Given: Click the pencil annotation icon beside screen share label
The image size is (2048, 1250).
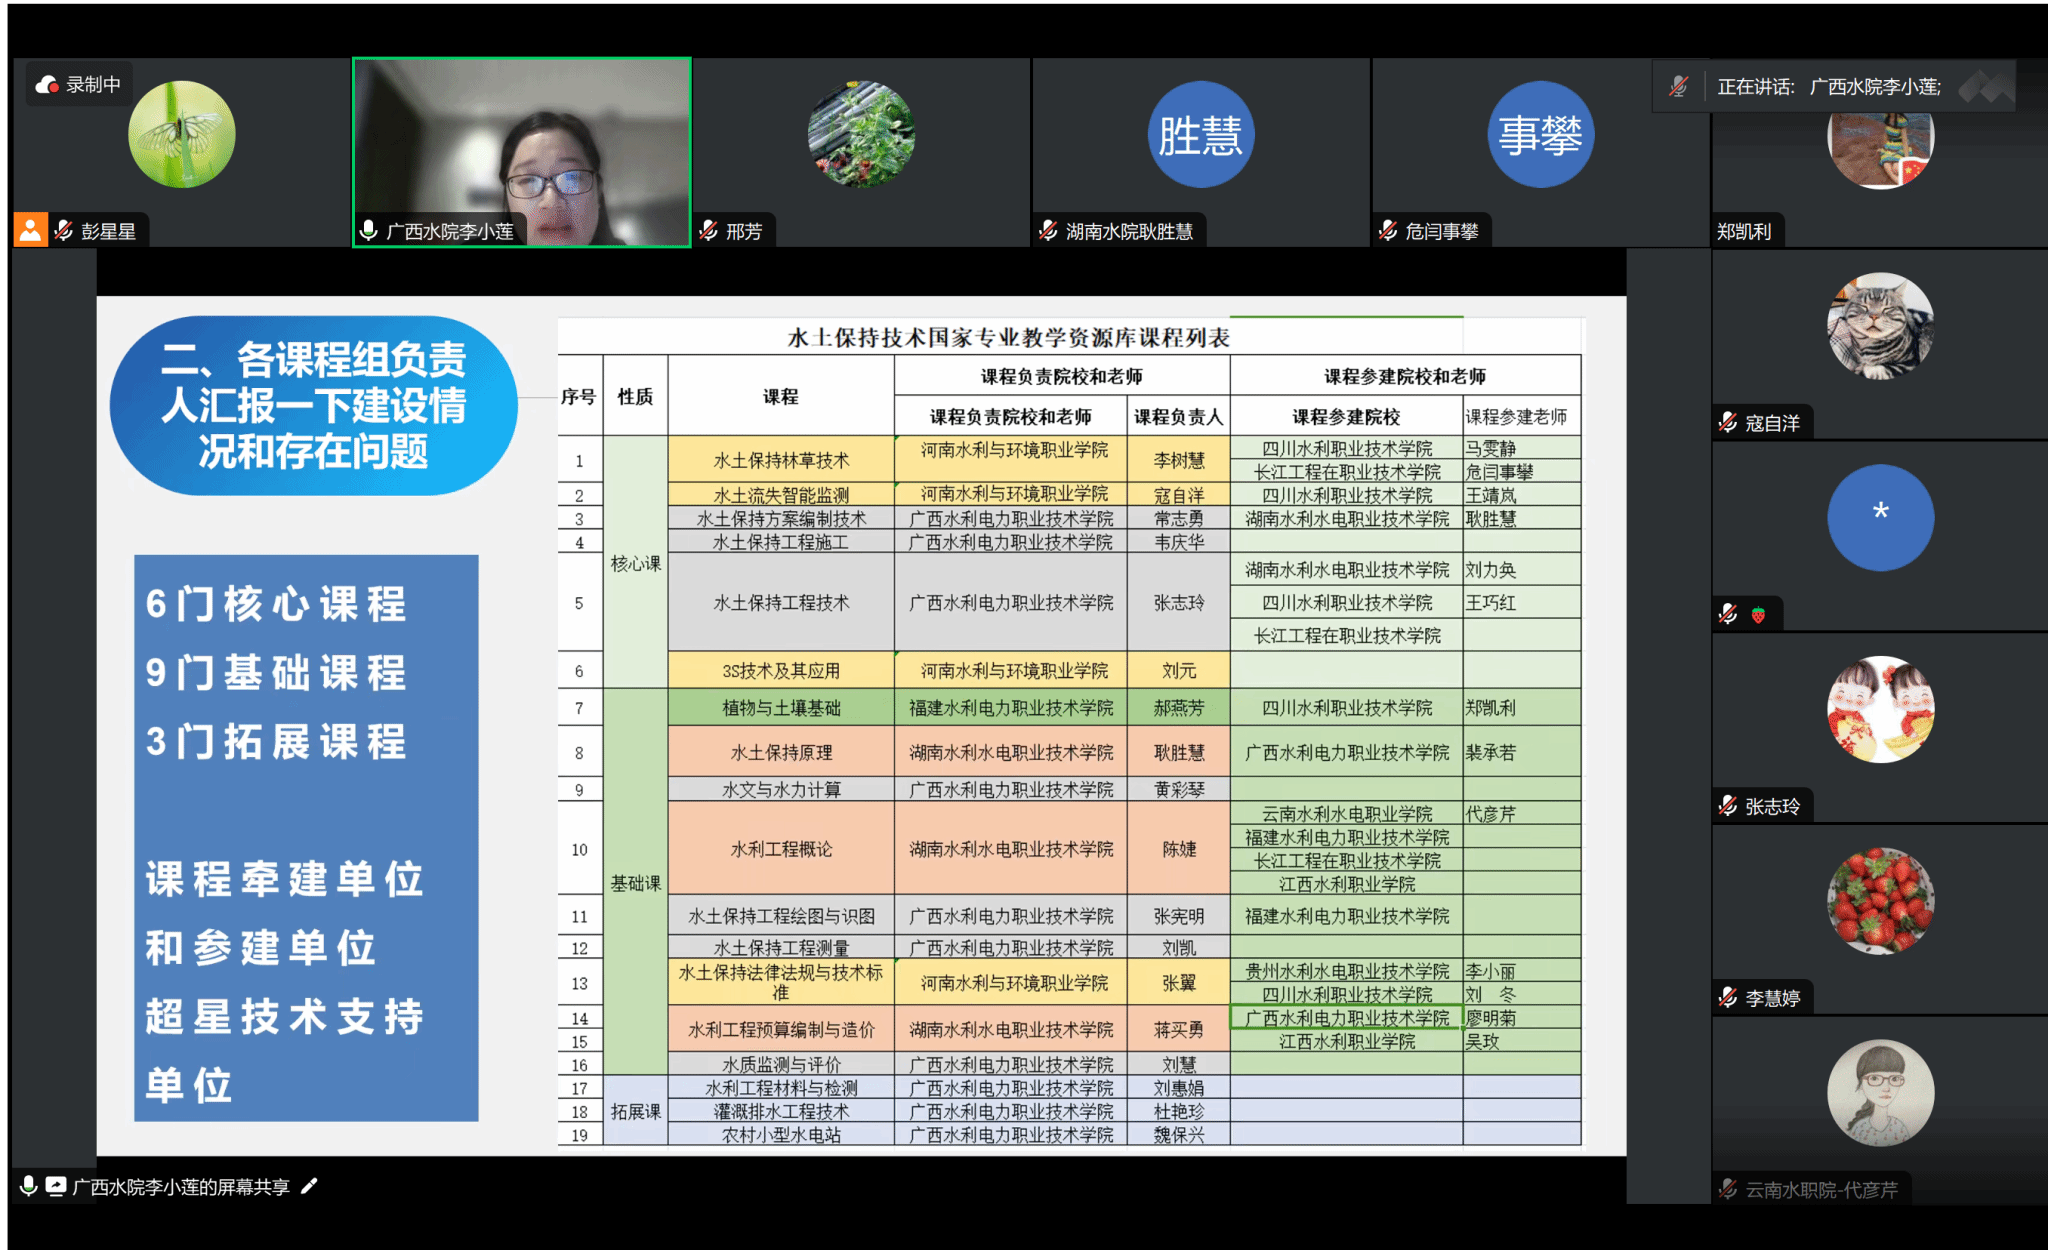Looking at the screenshot, I should coord(309,1186).
